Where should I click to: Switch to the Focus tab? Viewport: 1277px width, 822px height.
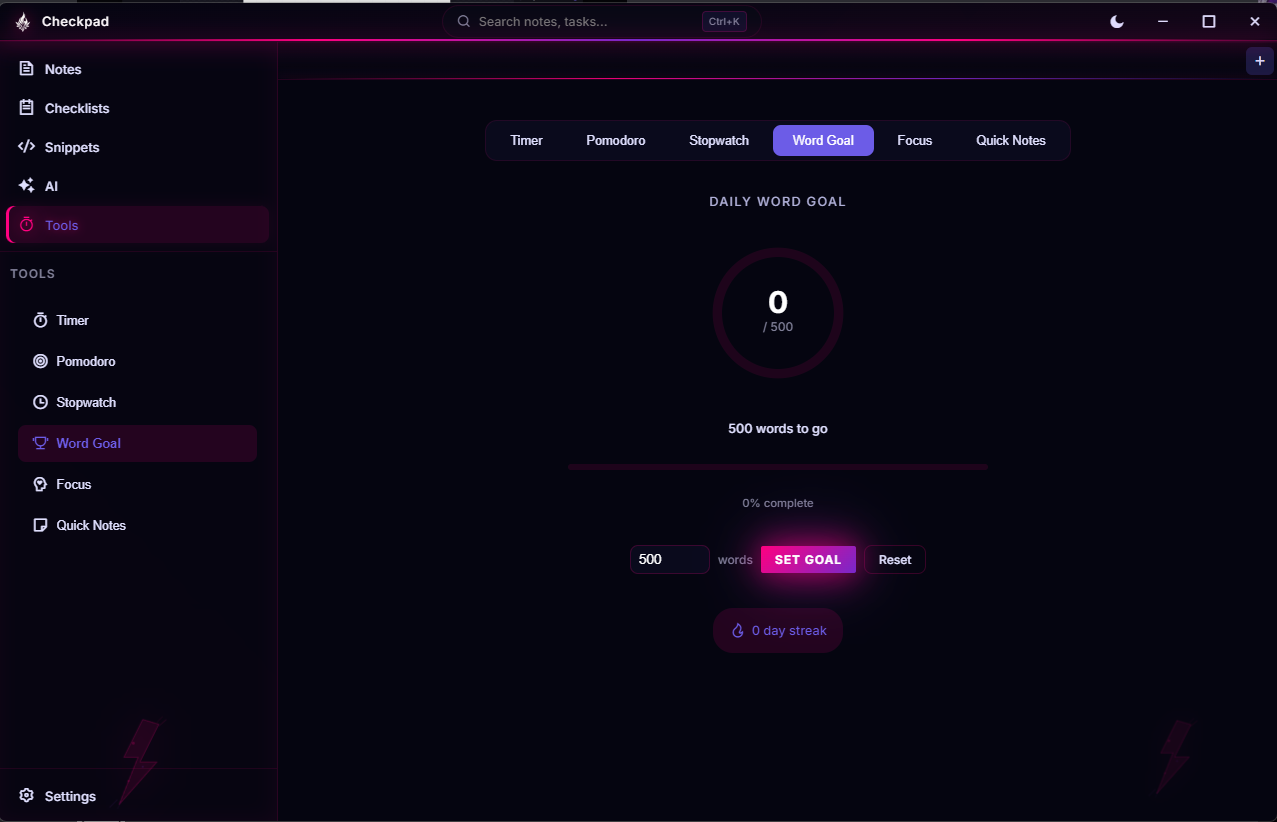tap(914, 140)
